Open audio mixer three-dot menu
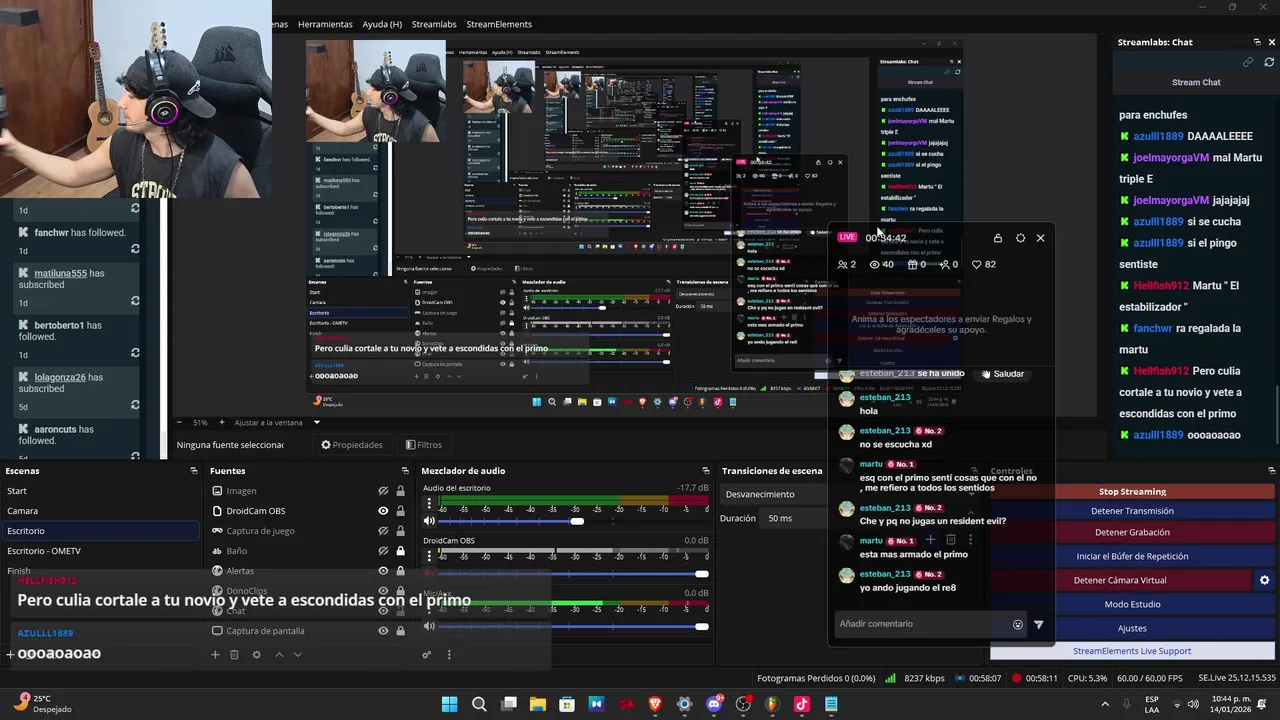 point(449,655)
